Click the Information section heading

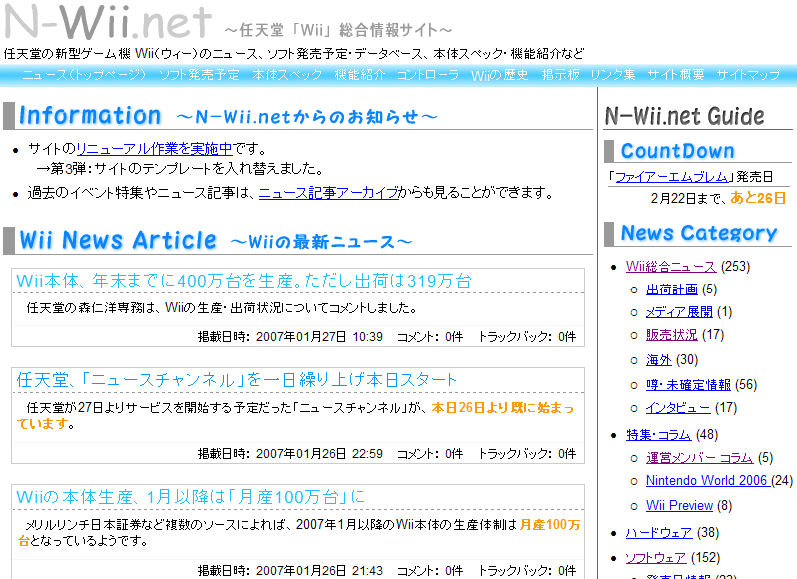(x=89, y=116)
